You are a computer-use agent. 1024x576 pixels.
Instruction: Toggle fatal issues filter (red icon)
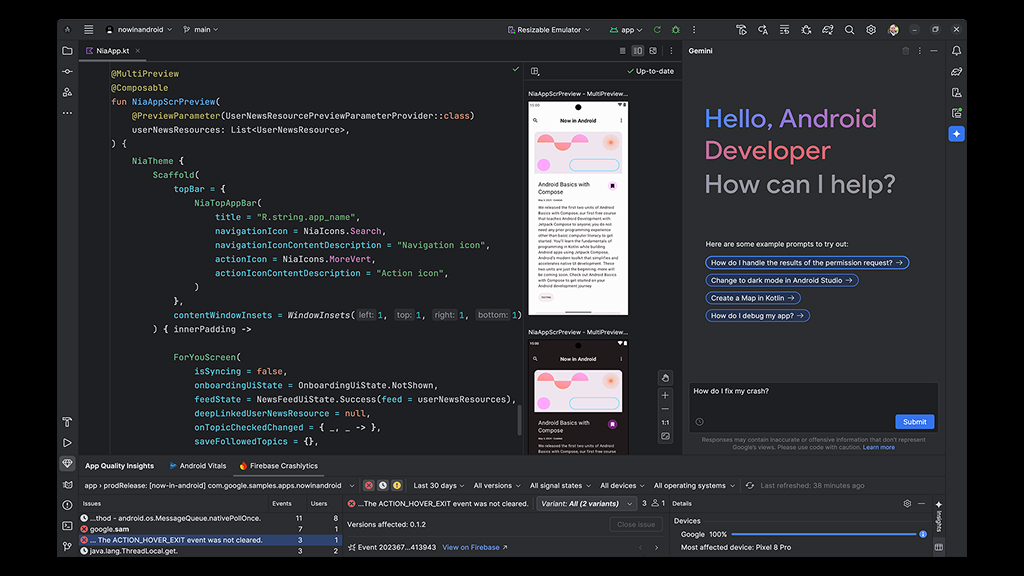point(369,485)
